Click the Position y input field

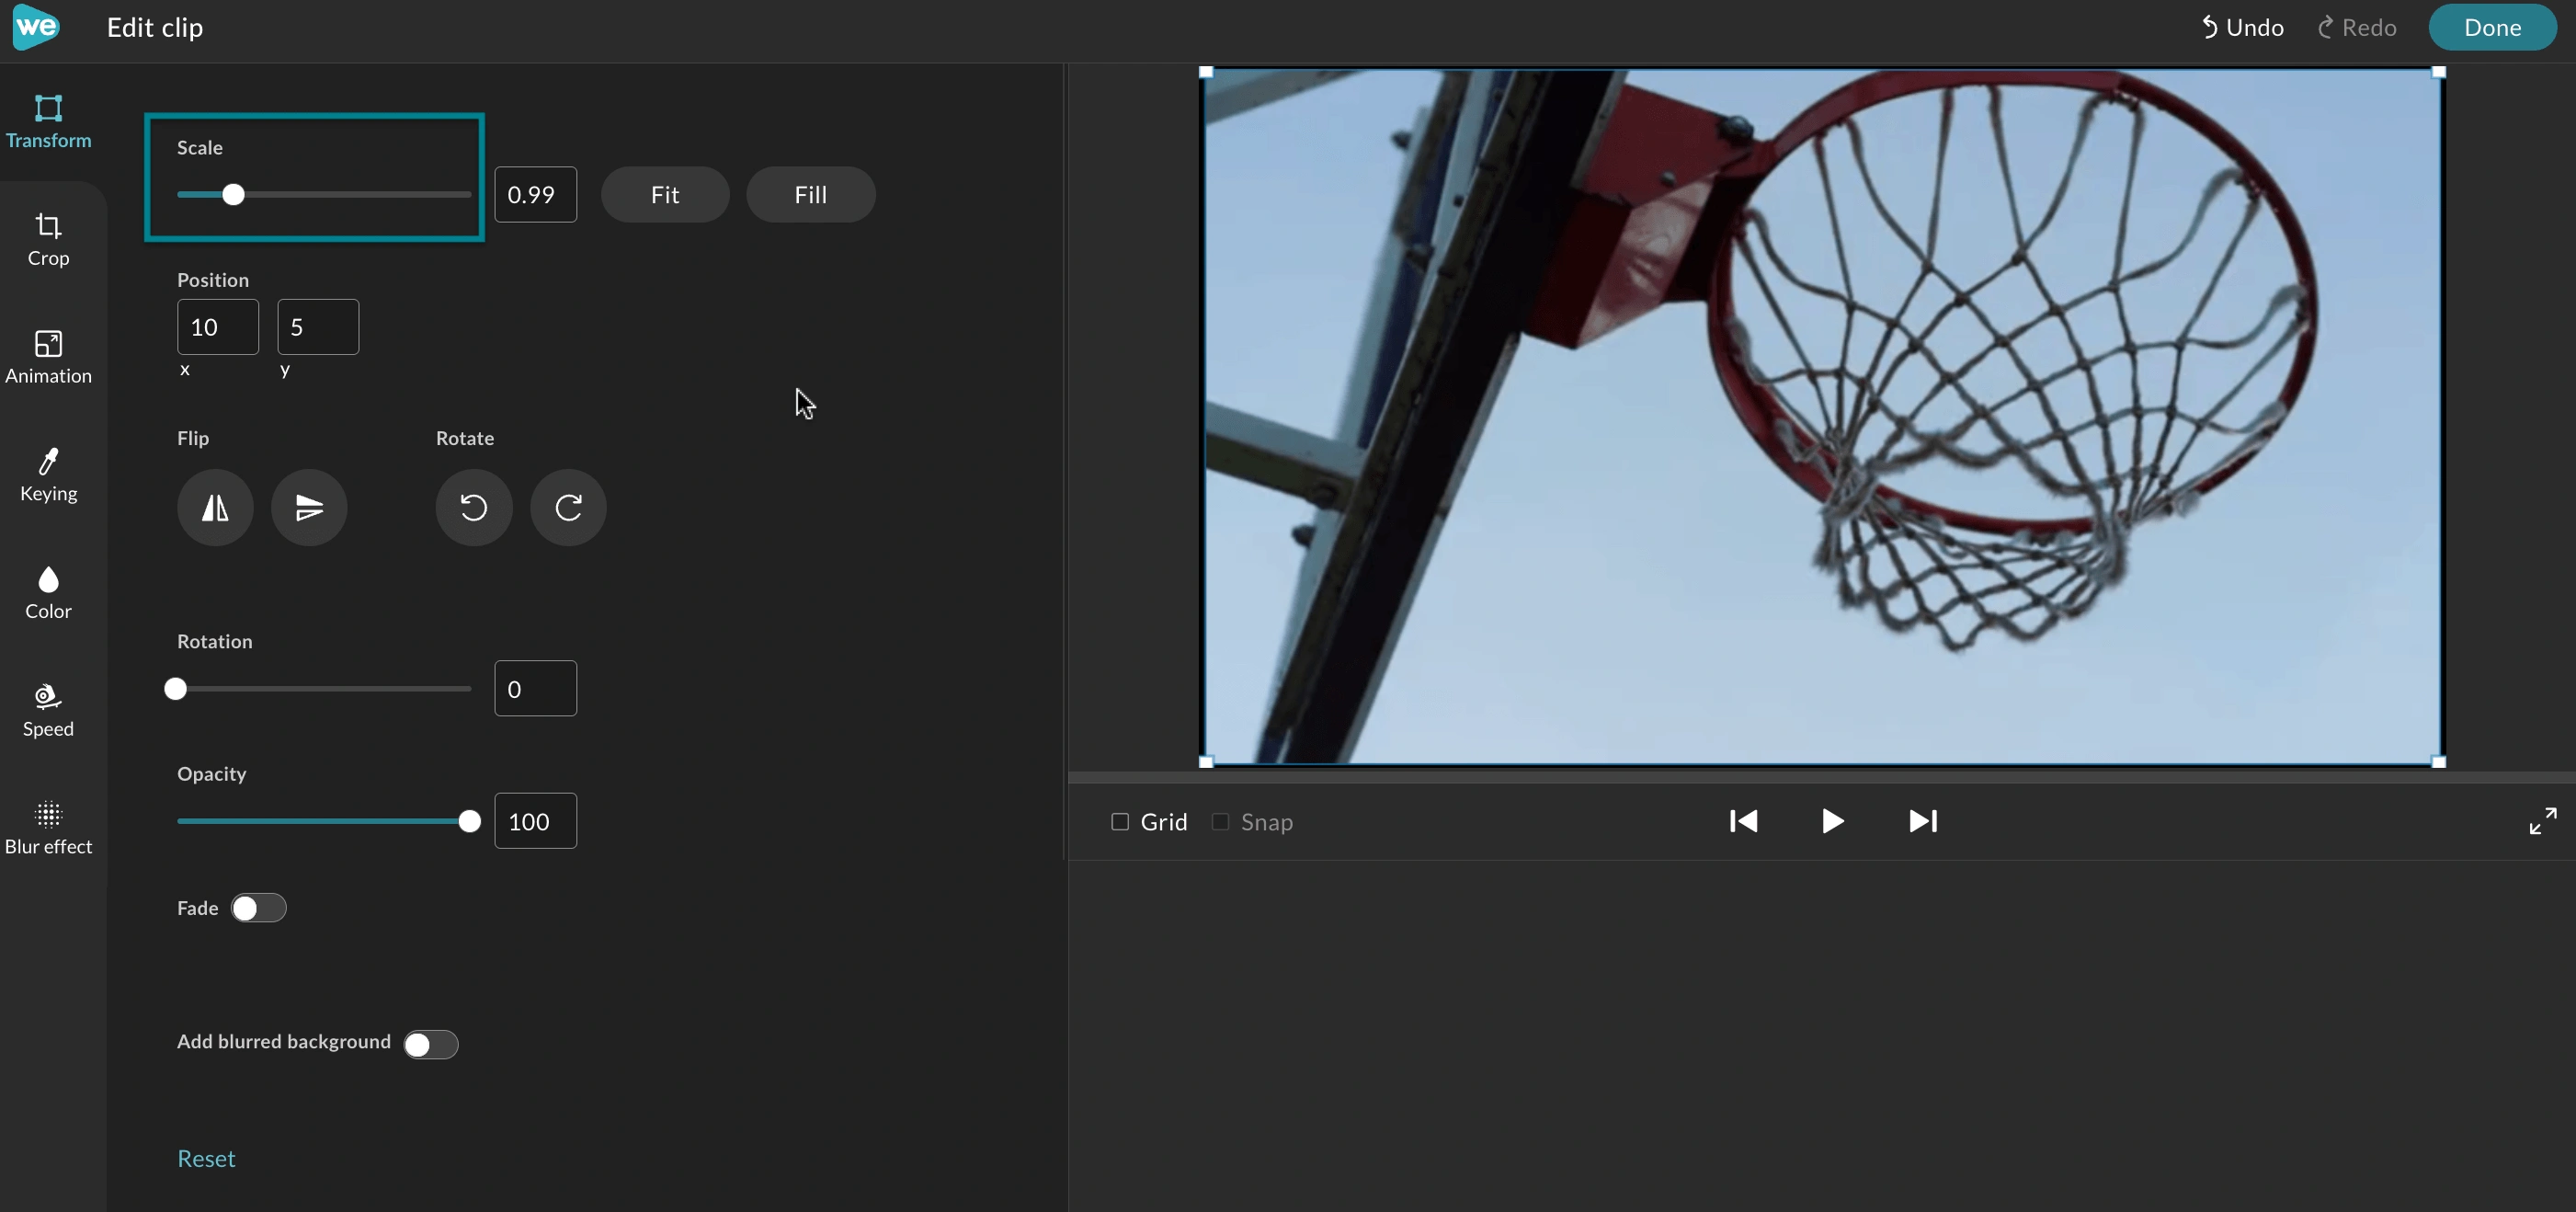(x=318, y=326)
